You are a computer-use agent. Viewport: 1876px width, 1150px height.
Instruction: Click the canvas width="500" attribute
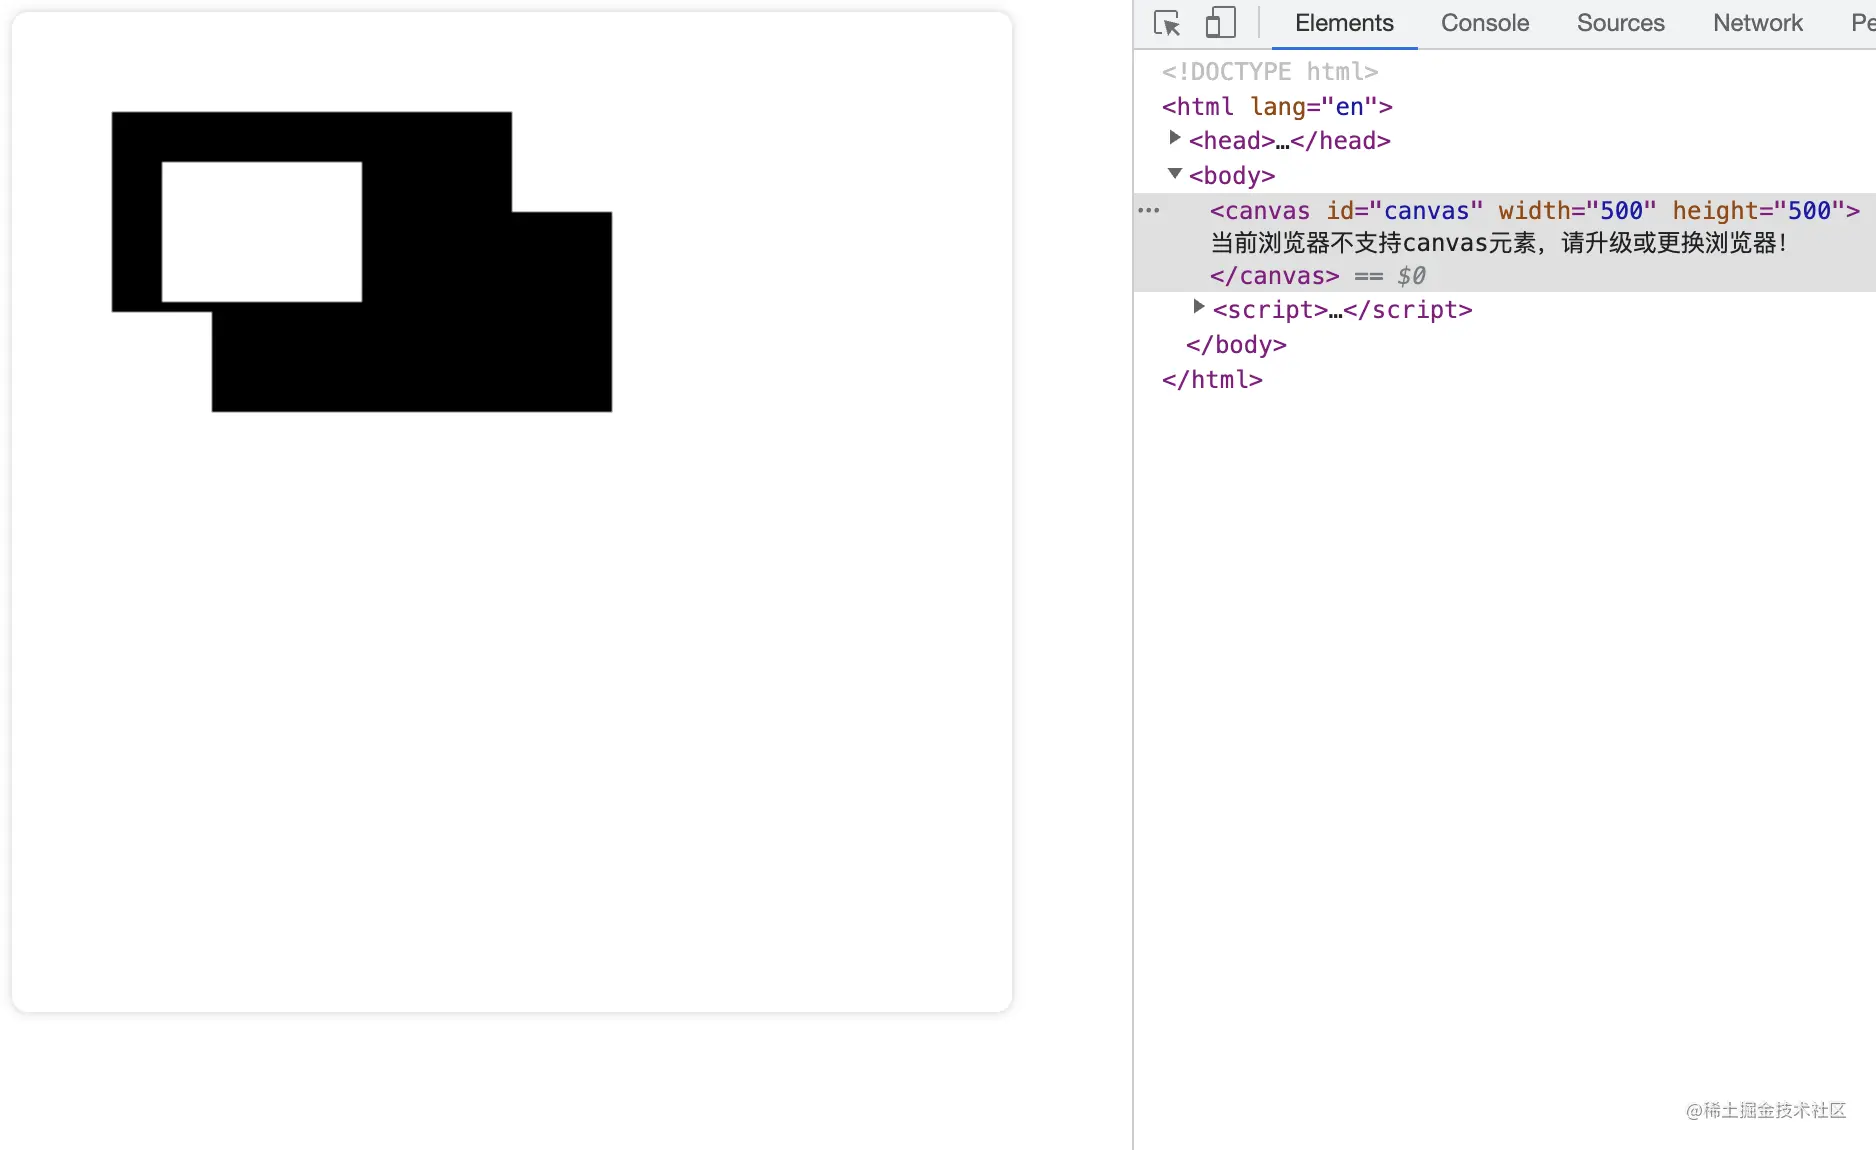(1577, 211)
